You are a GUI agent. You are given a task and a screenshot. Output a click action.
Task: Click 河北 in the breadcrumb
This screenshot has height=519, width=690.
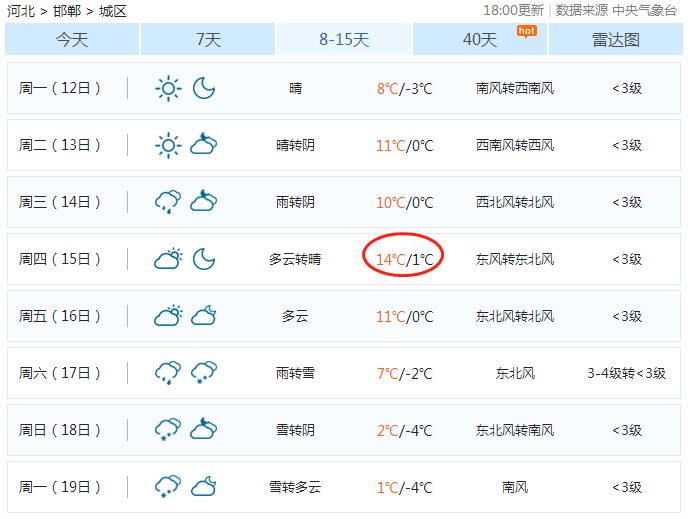point(21,11)
